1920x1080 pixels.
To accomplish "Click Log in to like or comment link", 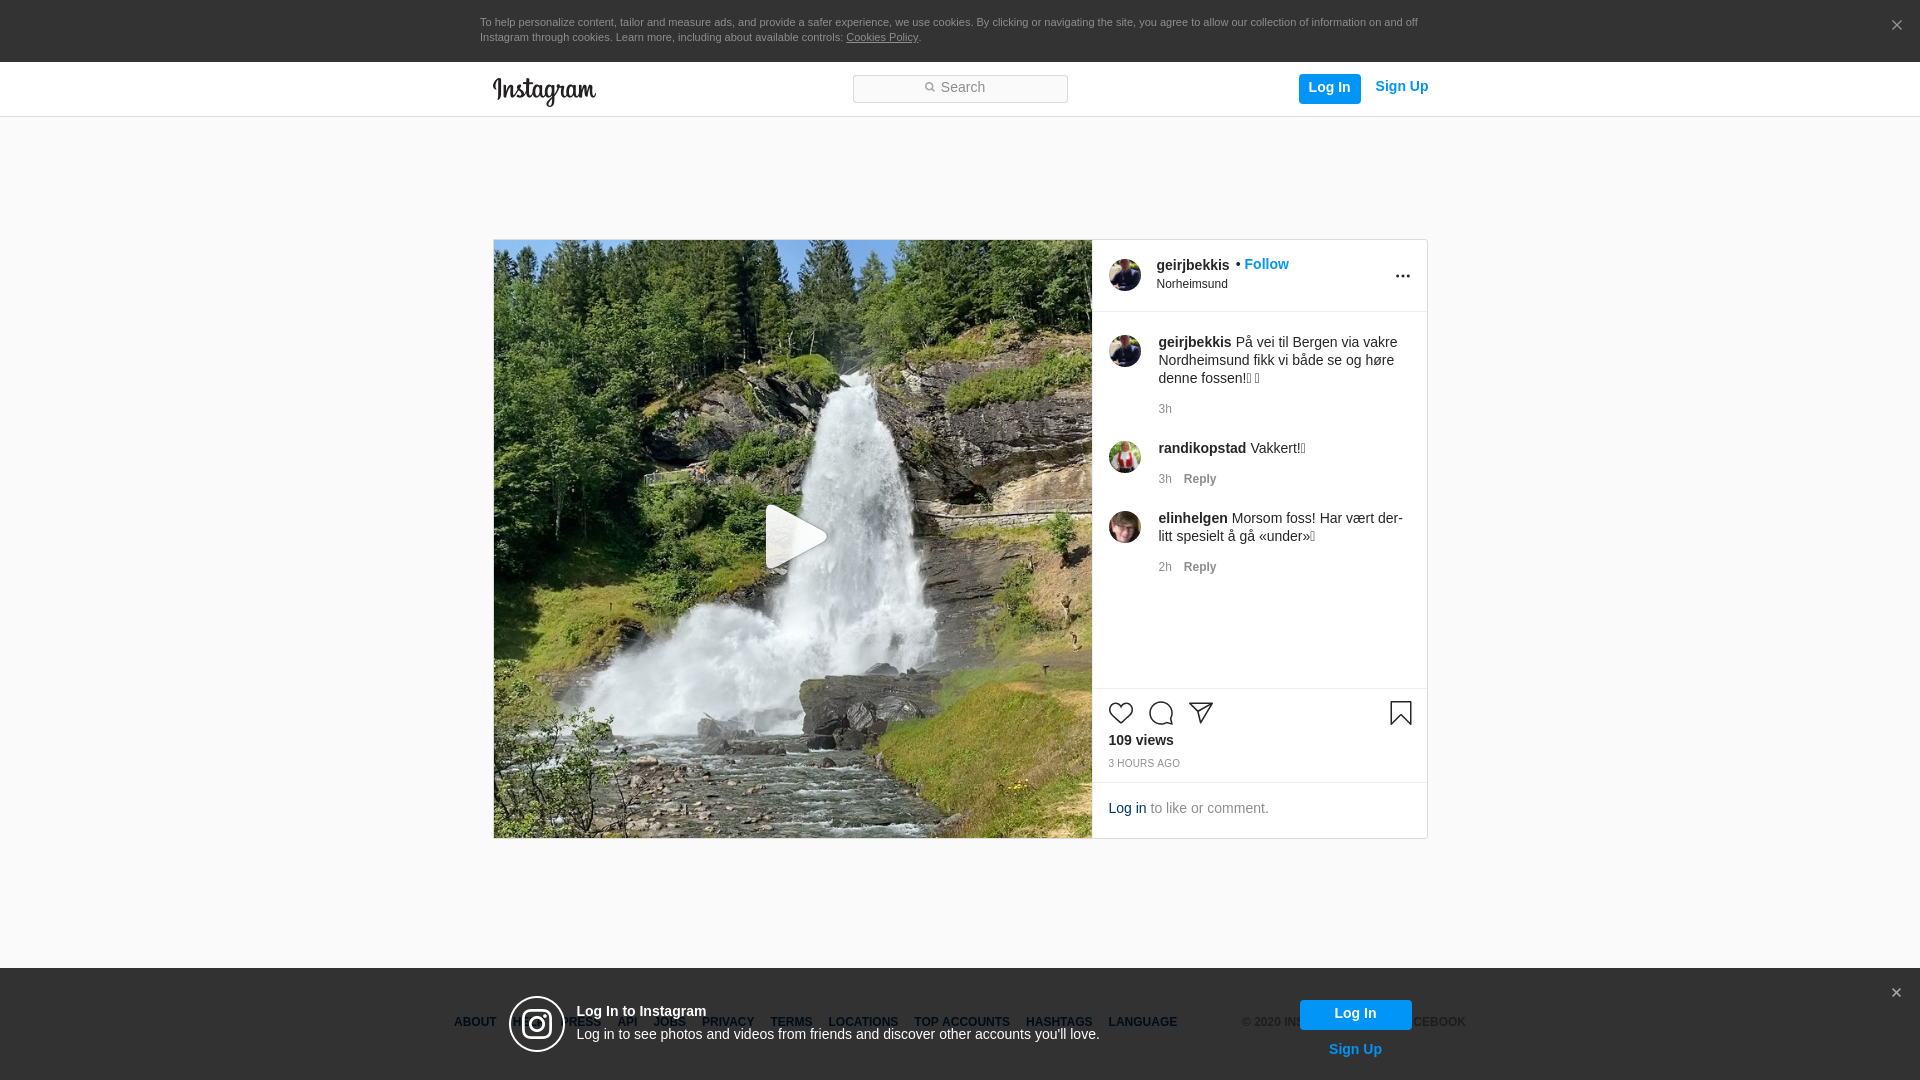I will [1126, 808].
